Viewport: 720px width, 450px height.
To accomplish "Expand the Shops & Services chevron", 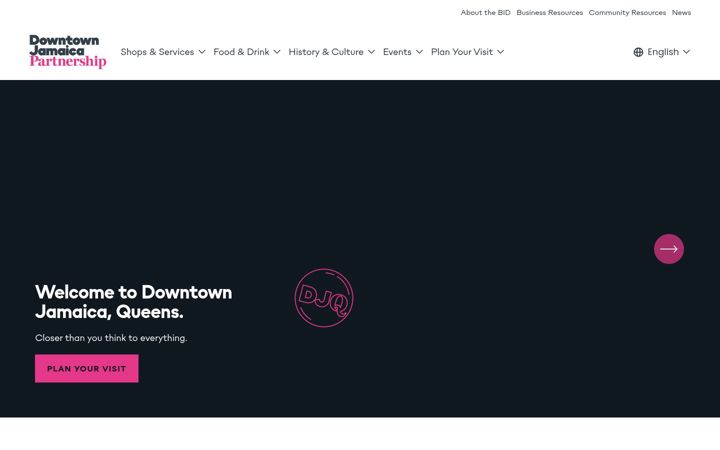I will pos(202,52).
